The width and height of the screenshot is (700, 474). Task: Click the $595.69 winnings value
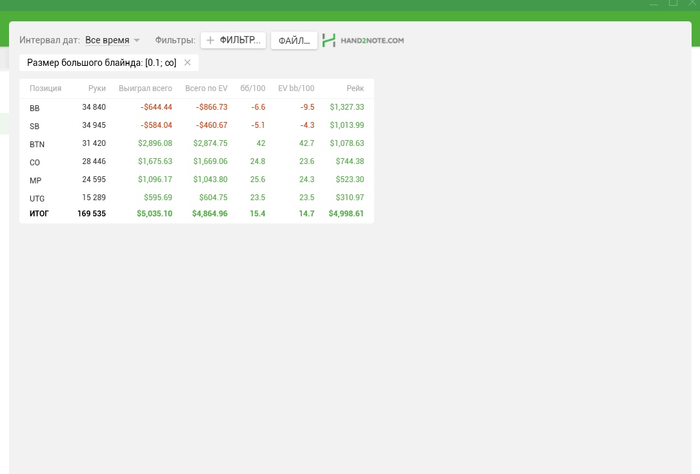[x=158, y=197]
